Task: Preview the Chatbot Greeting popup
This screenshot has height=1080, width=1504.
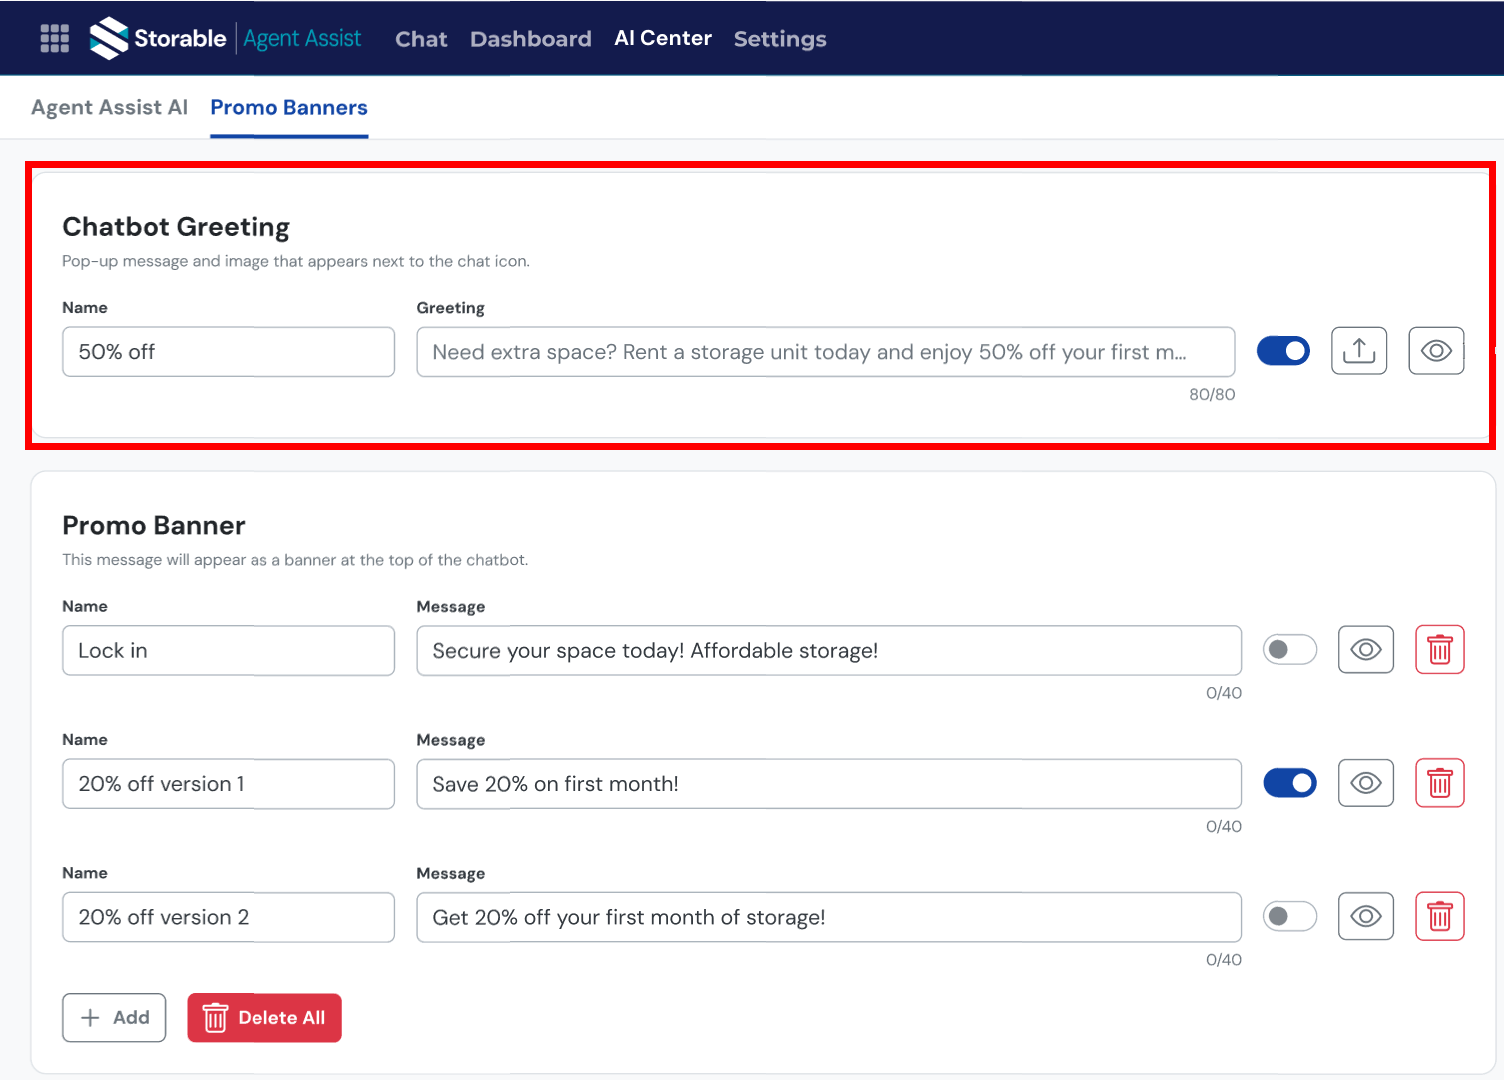Action: [x=1435, y=351]
